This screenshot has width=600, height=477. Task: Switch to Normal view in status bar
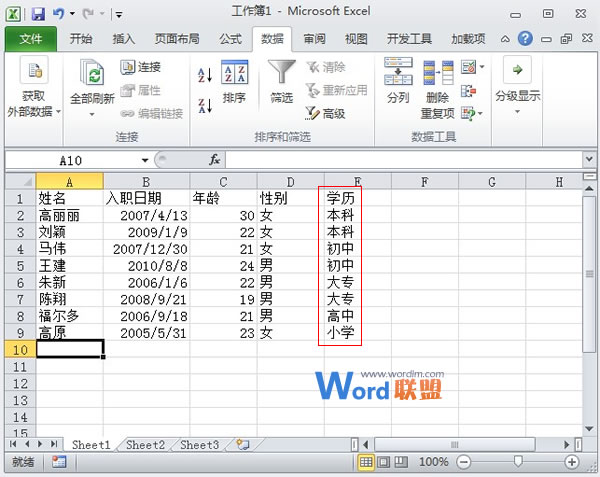367,462
